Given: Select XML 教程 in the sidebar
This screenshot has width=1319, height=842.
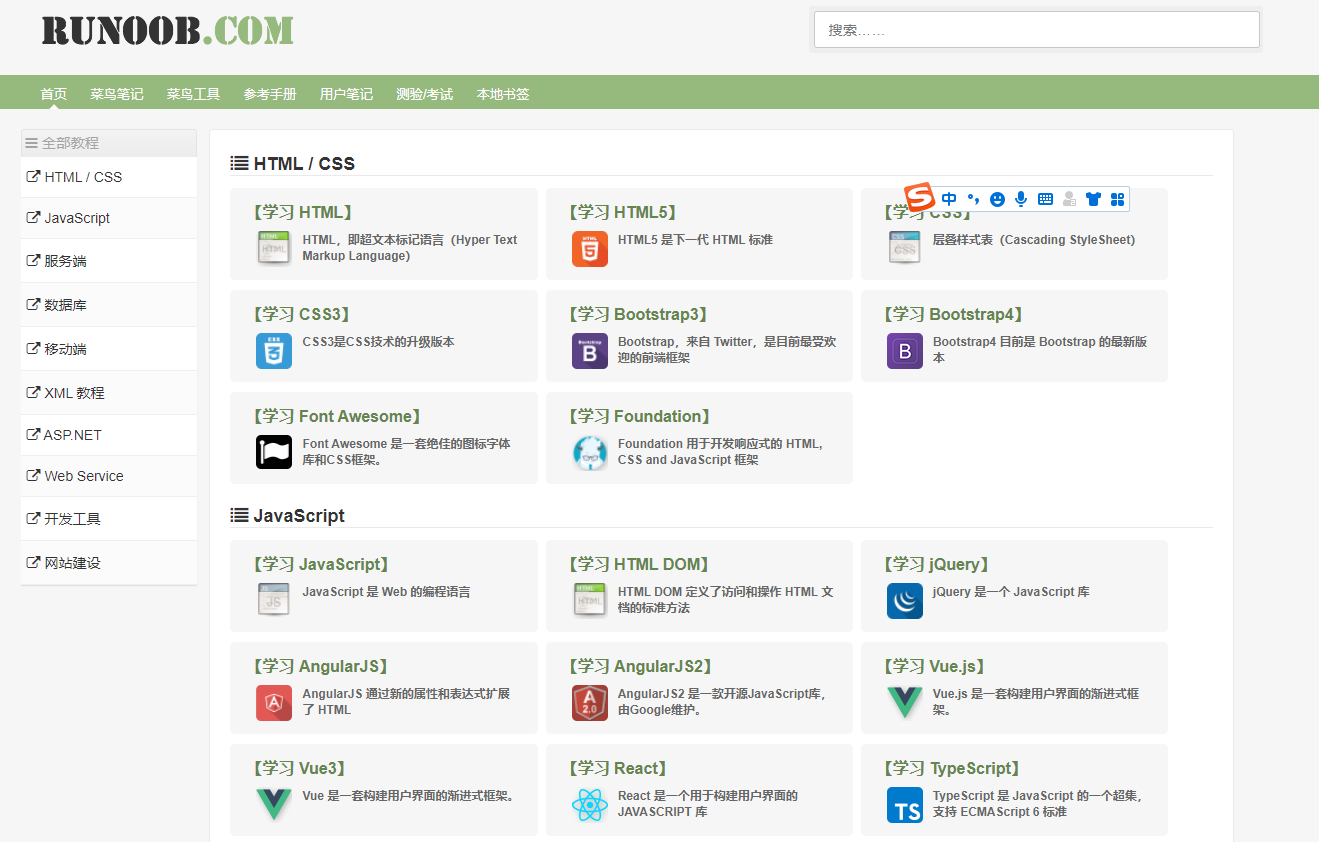Looking at the screenshot, I should [x=109, y=393].
